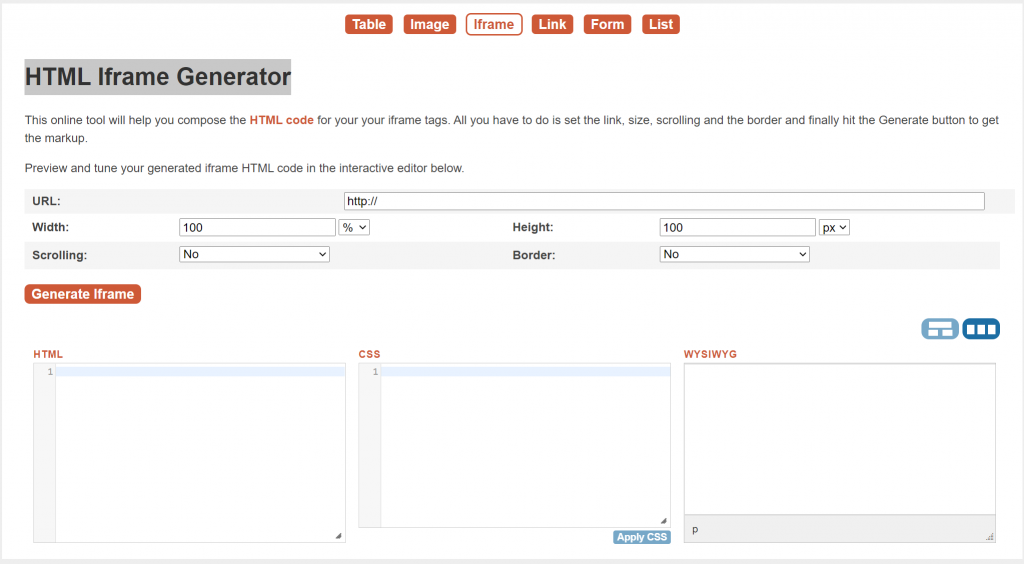Click inside the WYSIWYG preview area
The height and width of the screenshot is (564, 1024).
(x=839, y=438)
